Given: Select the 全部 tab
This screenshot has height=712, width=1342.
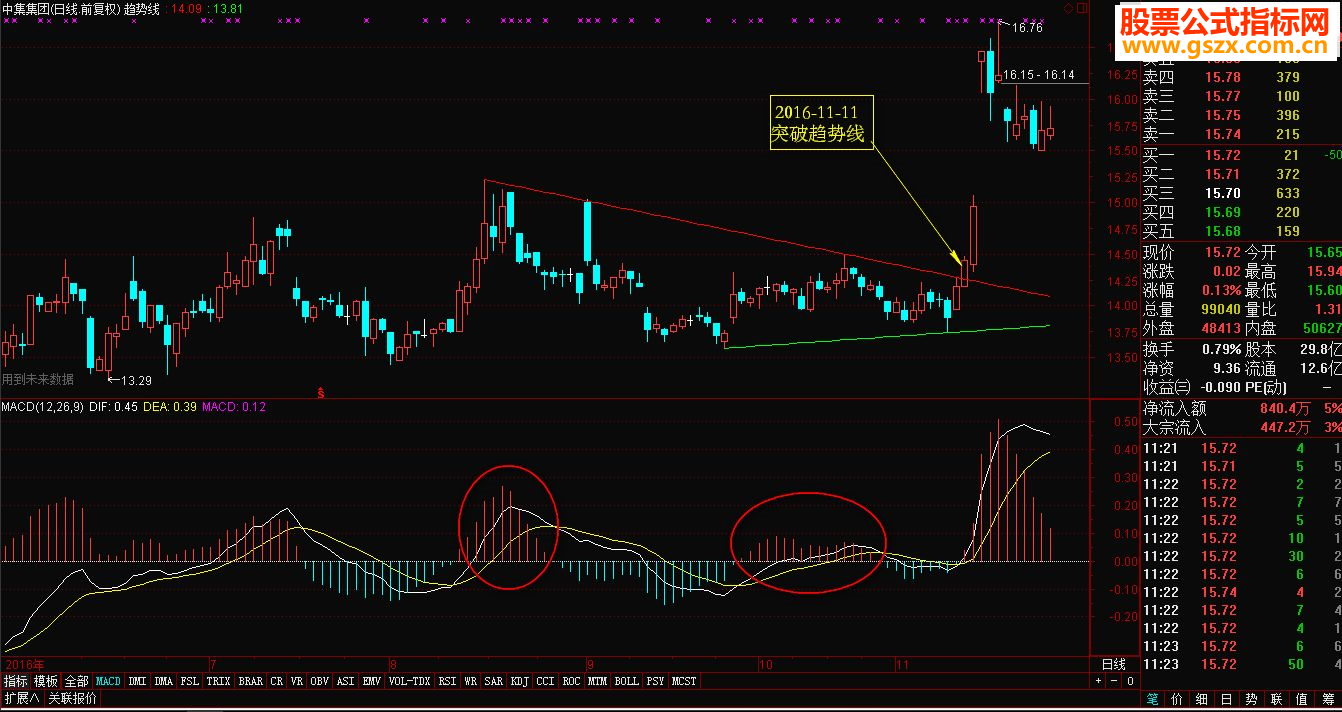Looking at the screenshot, I should pos(76,681).
